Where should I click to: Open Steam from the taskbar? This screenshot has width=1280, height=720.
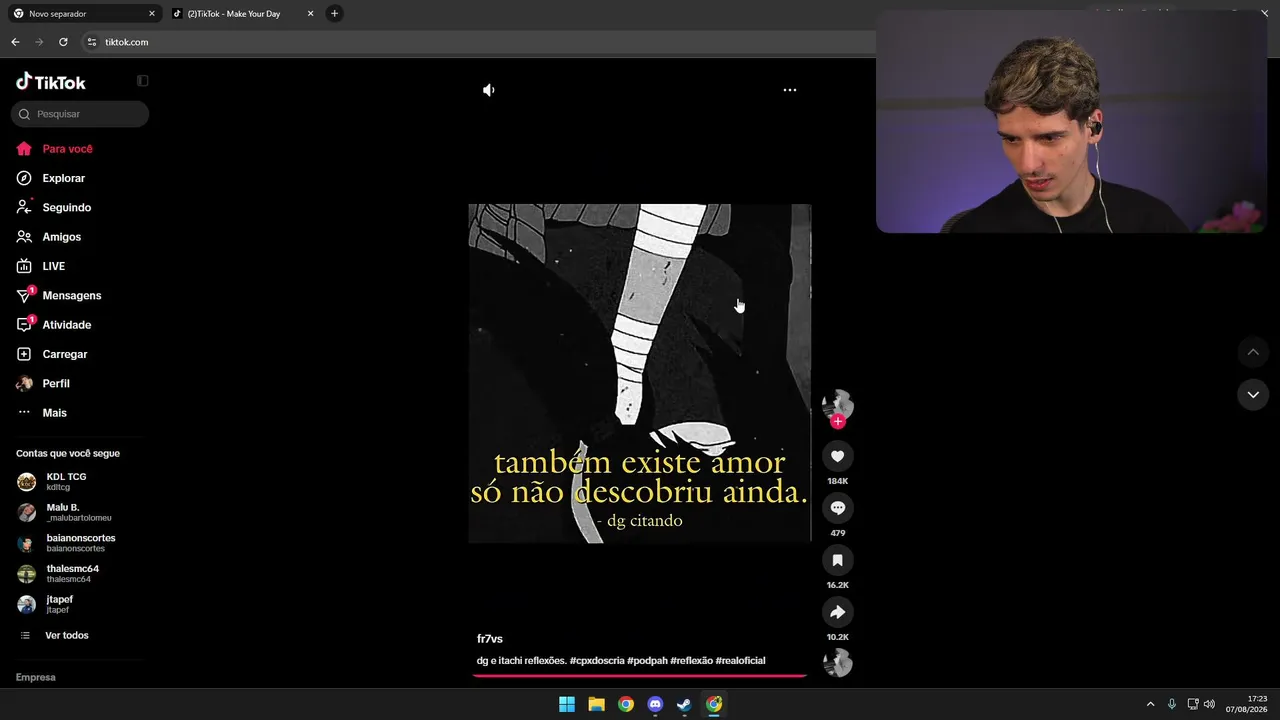pos(684,704)
